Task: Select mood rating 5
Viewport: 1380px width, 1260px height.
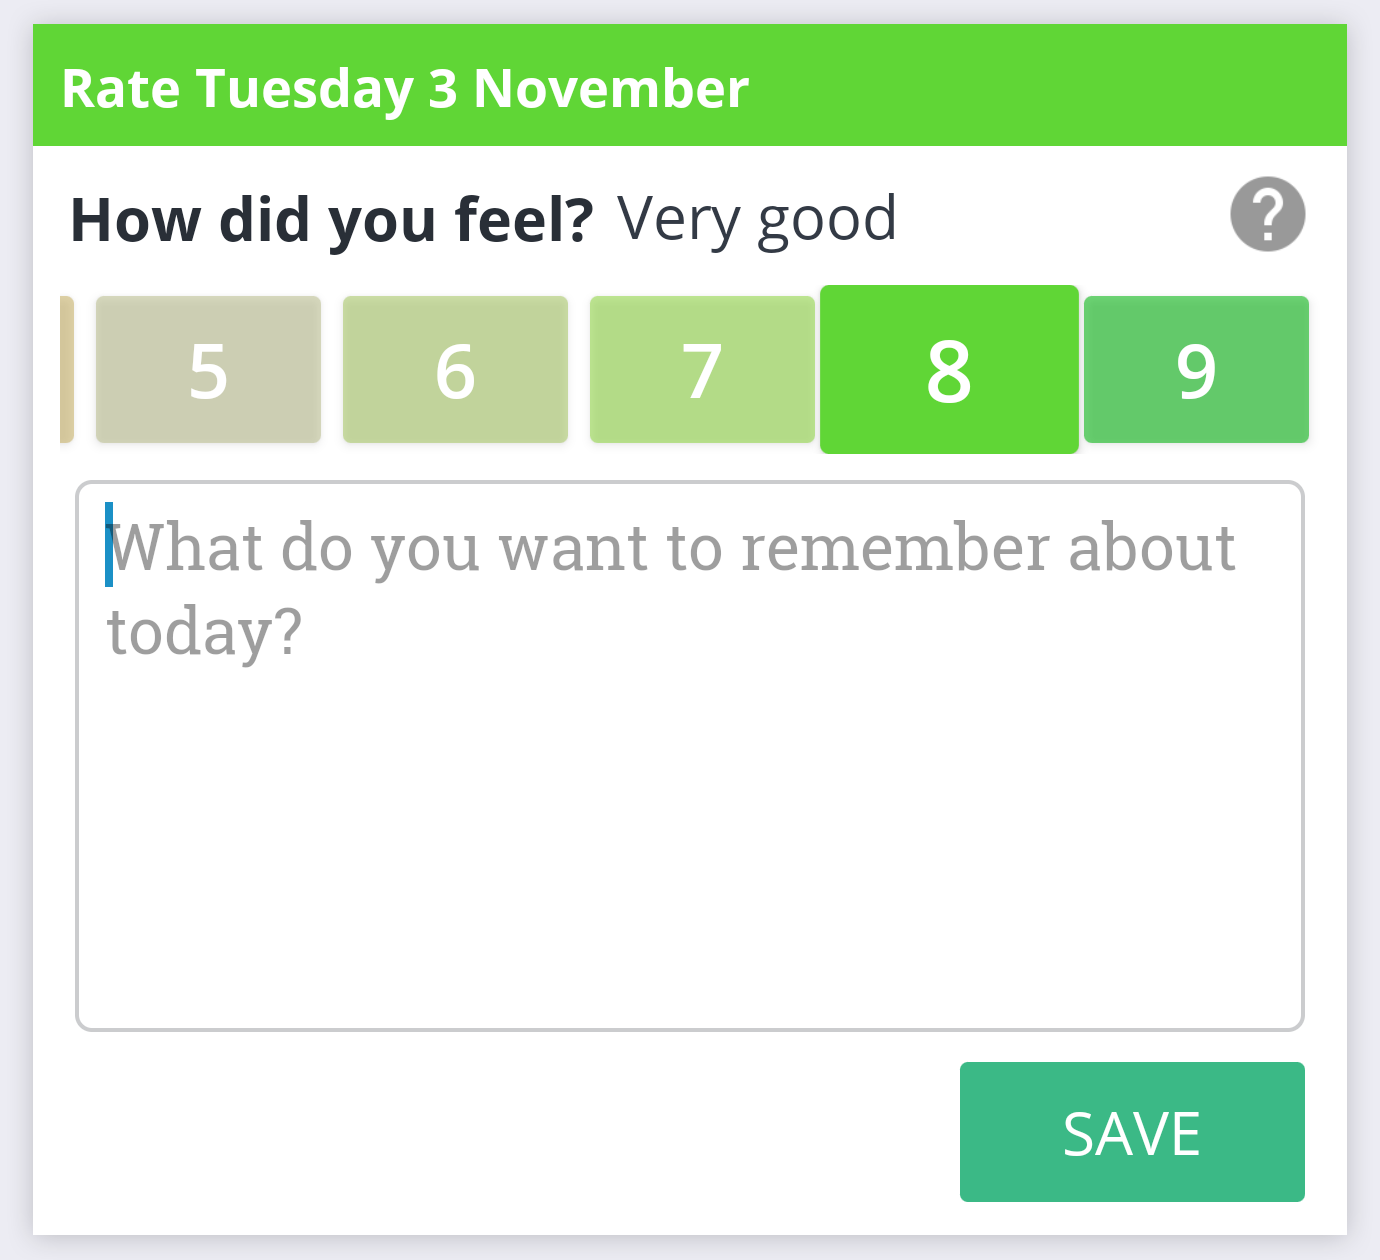Action: [x=208, y=369]
